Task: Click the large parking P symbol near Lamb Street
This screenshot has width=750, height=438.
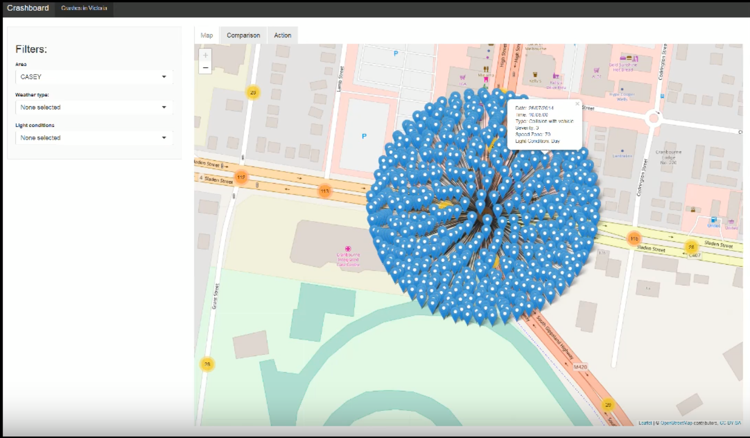Action: (x=364, y=136)
